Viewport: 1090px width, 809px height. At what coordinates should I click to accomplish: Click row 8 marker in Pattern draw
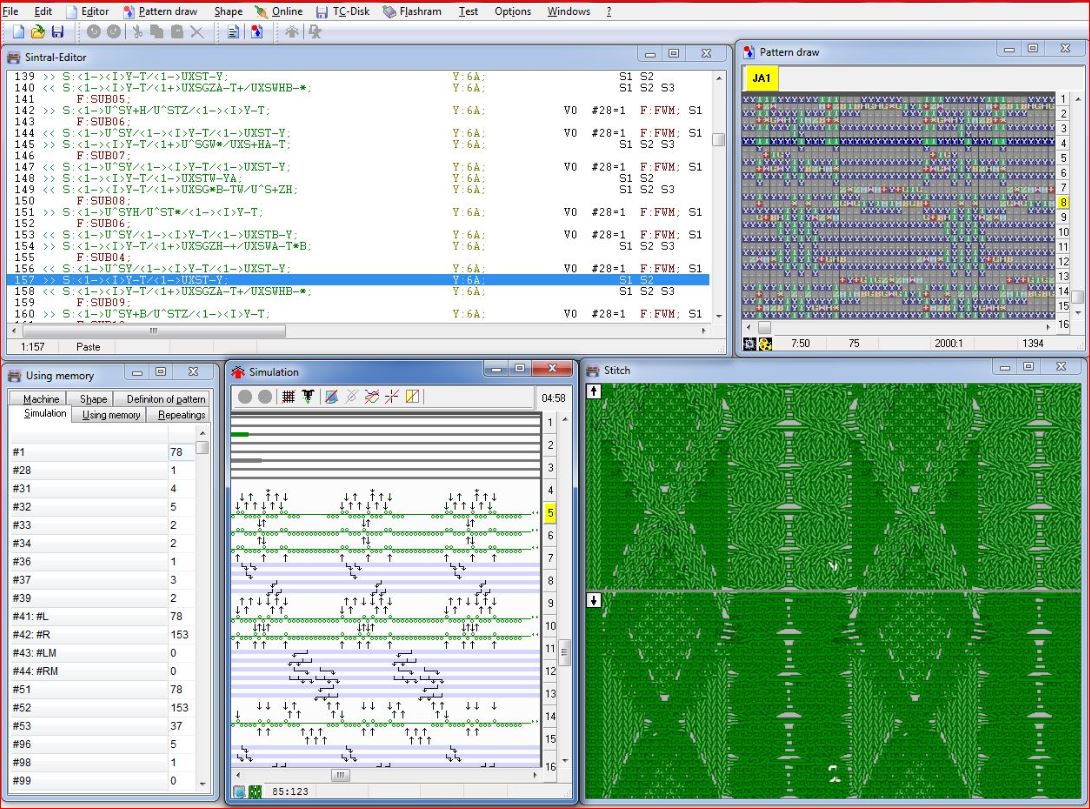coord(1064,202)
